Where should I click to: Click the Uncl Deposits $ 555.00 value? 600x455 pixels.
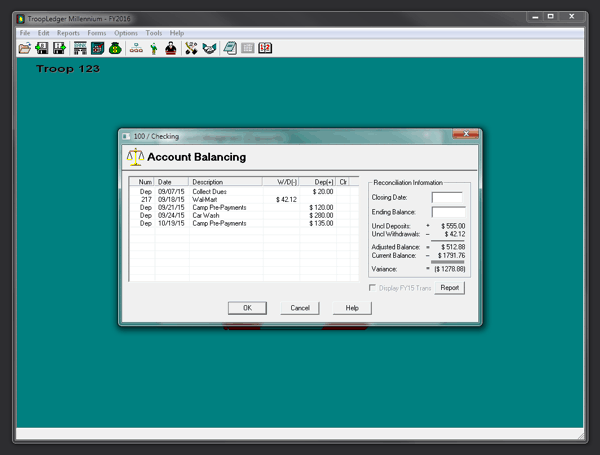coord(453,226)
